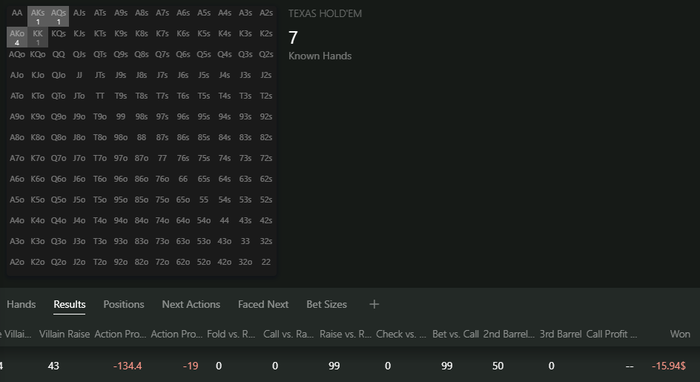Select the Results tab
The width and height of the screenshot is (700, 382).
point(69,304)
